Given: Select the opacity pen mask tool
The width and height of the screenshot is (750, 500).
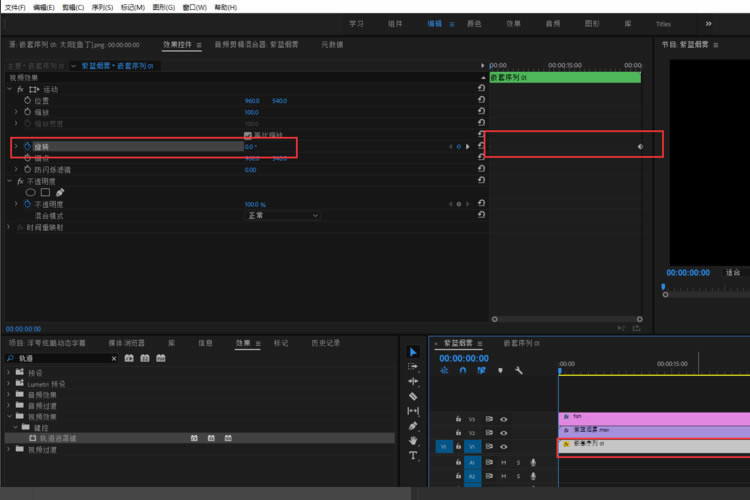Looking at the screenshot, I should [x=60, y=192].
